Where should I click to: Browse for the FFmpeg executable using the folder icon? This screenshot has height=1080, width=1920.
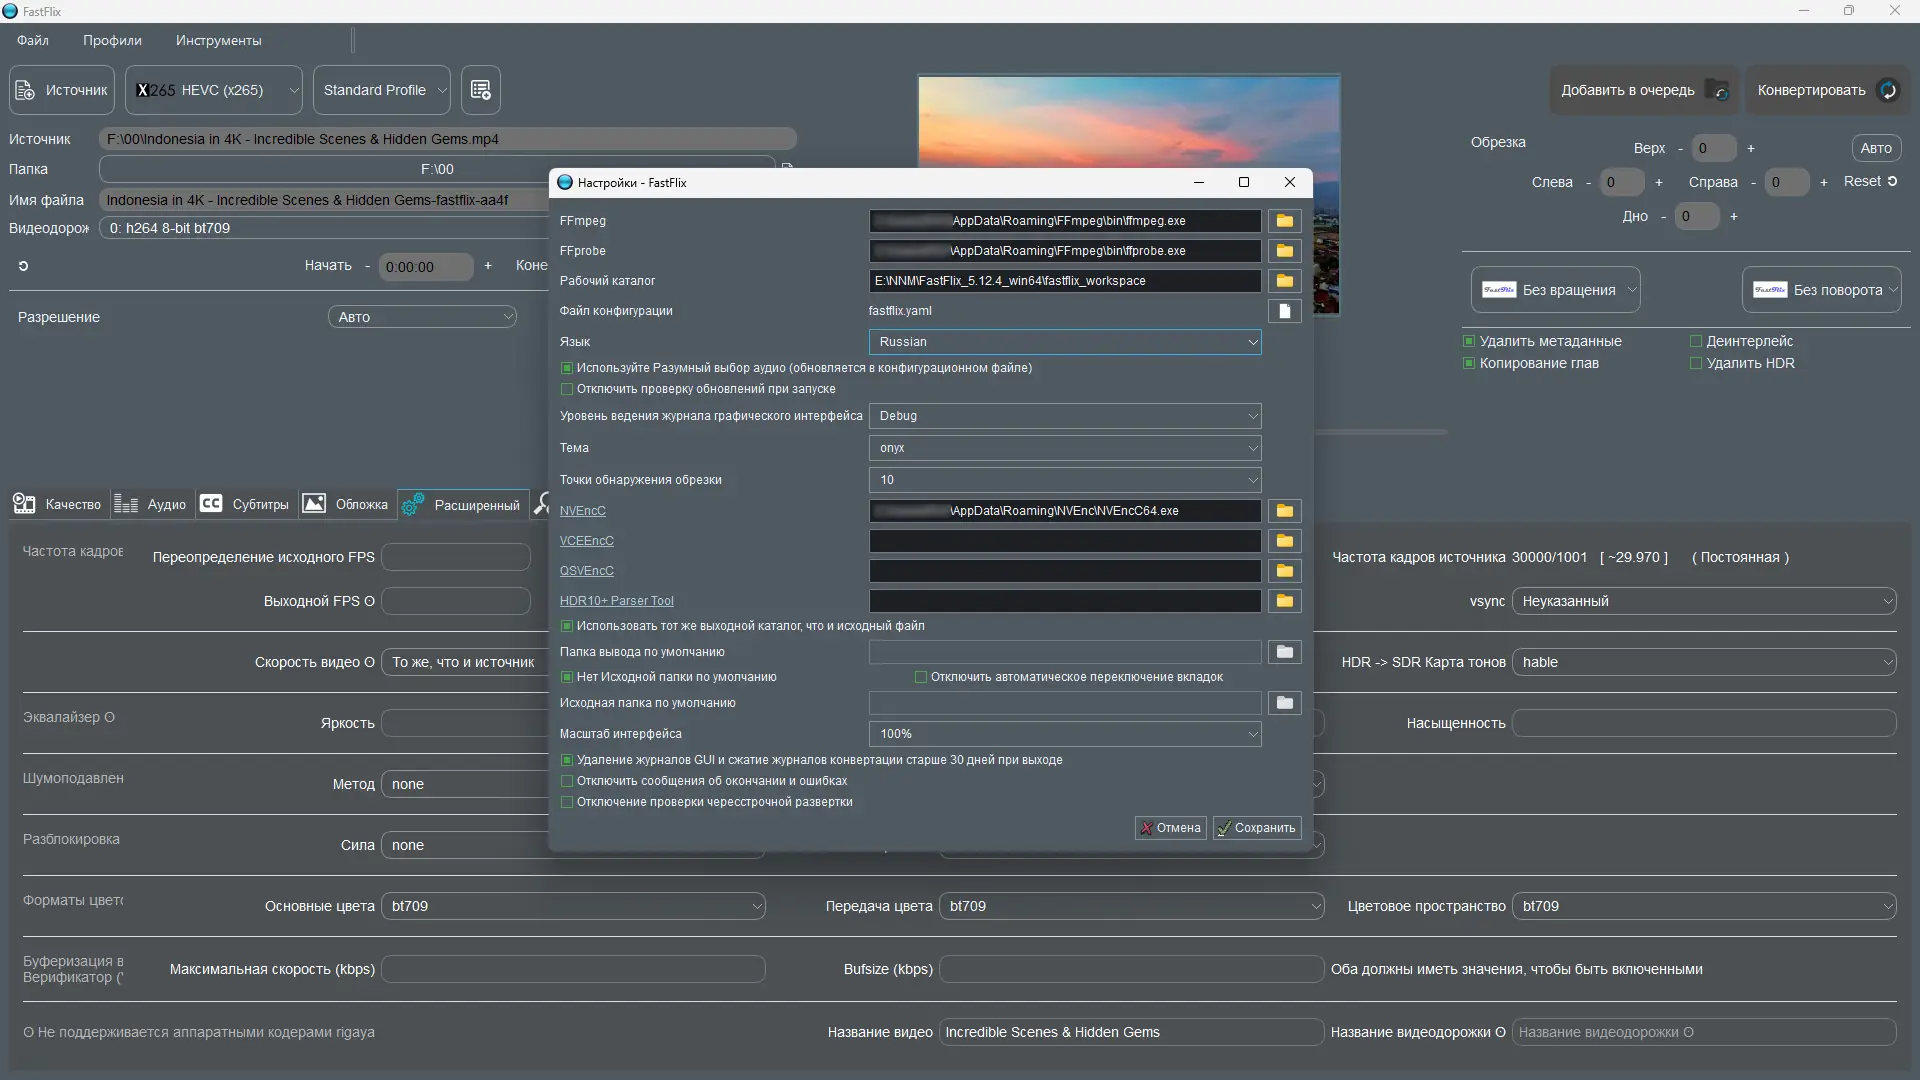tap(1284, 221)
